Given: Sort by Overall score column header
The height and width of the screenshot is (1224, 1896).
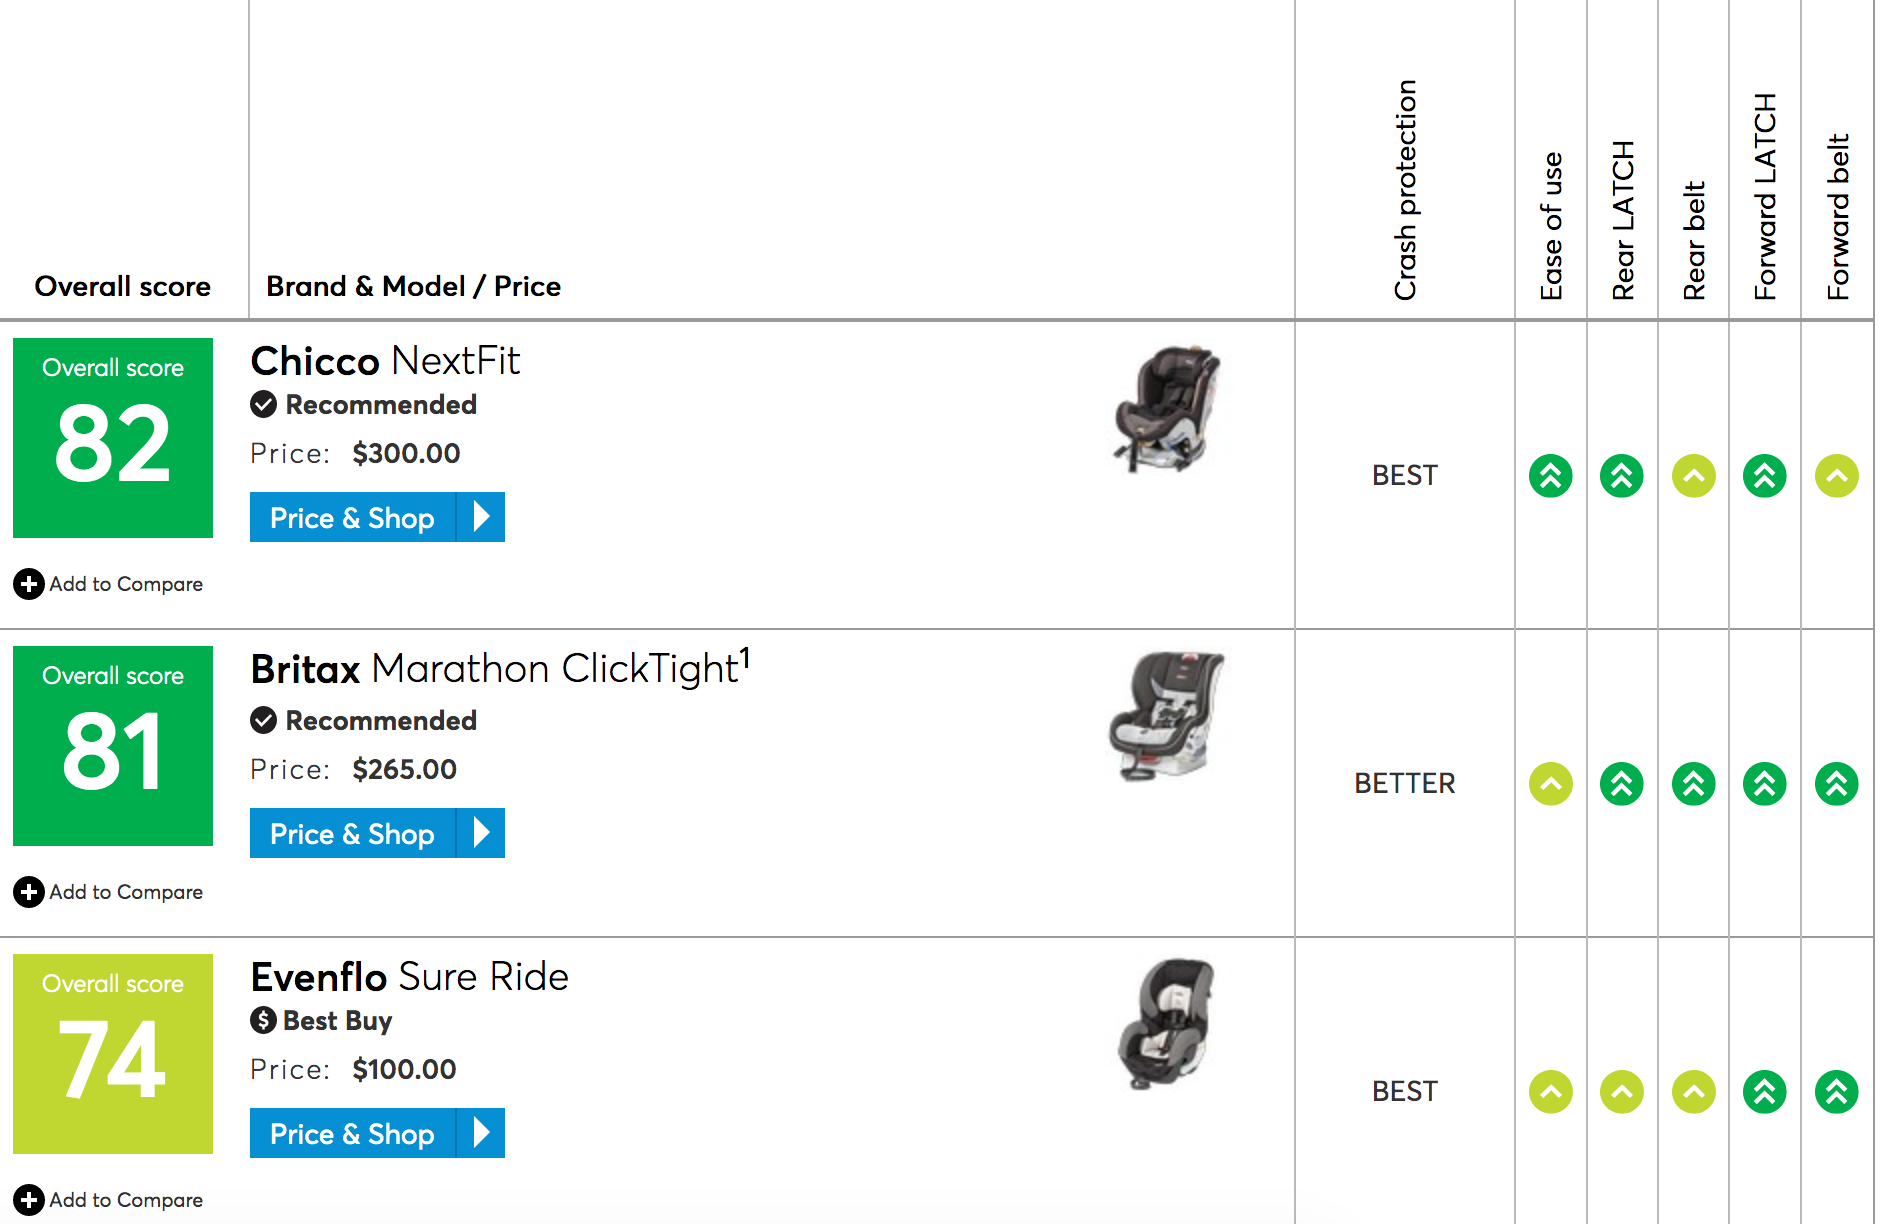Looking at the screenshot, I should point(122,286).
